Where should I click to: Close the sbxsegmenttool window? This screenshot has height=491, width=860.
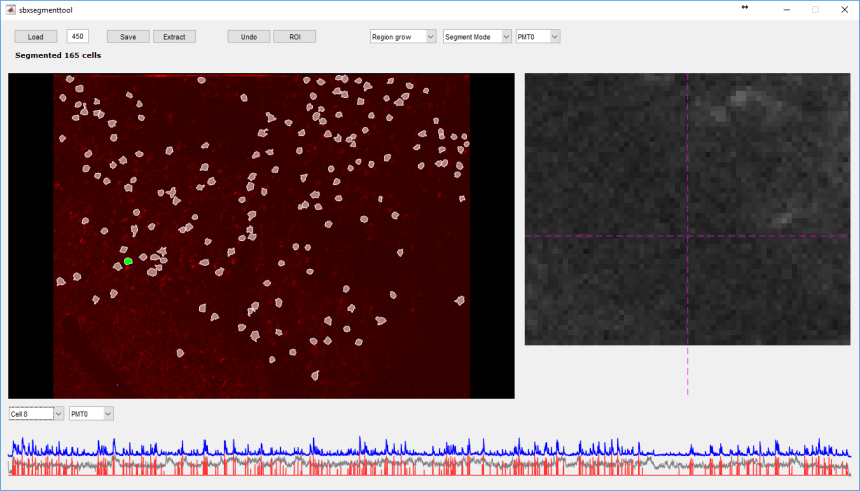(x=843, y=9)
